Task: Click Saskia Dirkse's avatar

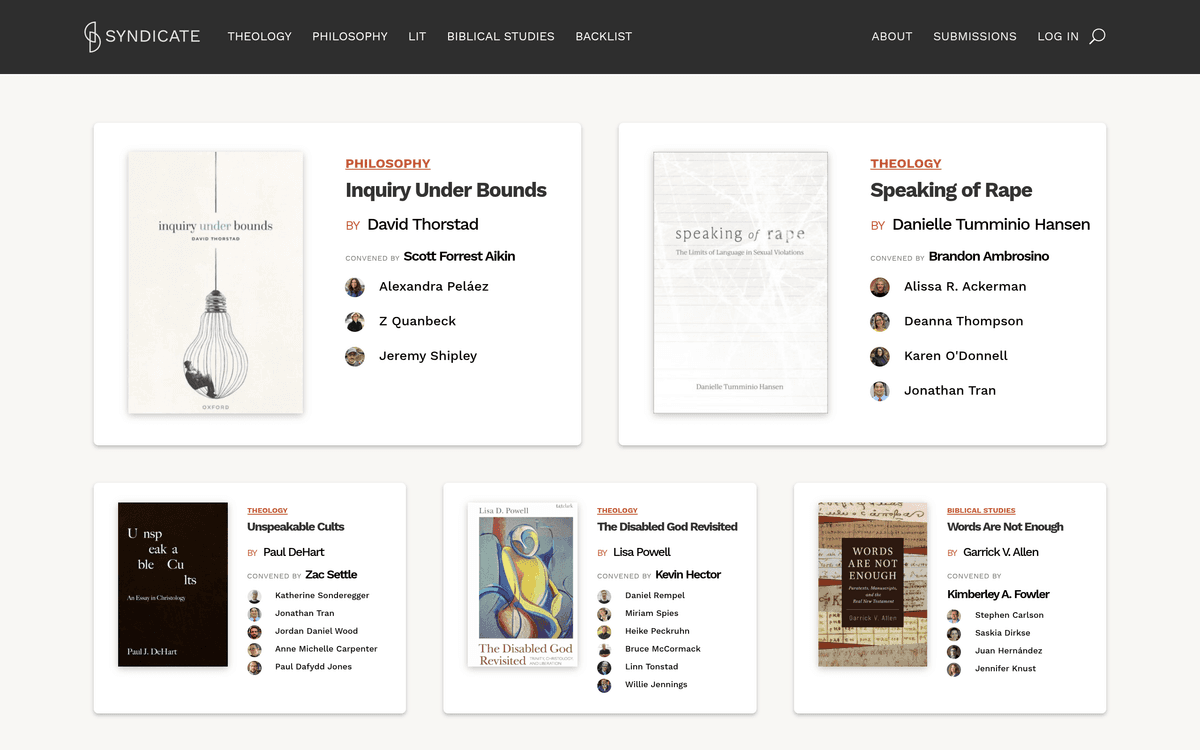Action: click(x=955, y=634)
